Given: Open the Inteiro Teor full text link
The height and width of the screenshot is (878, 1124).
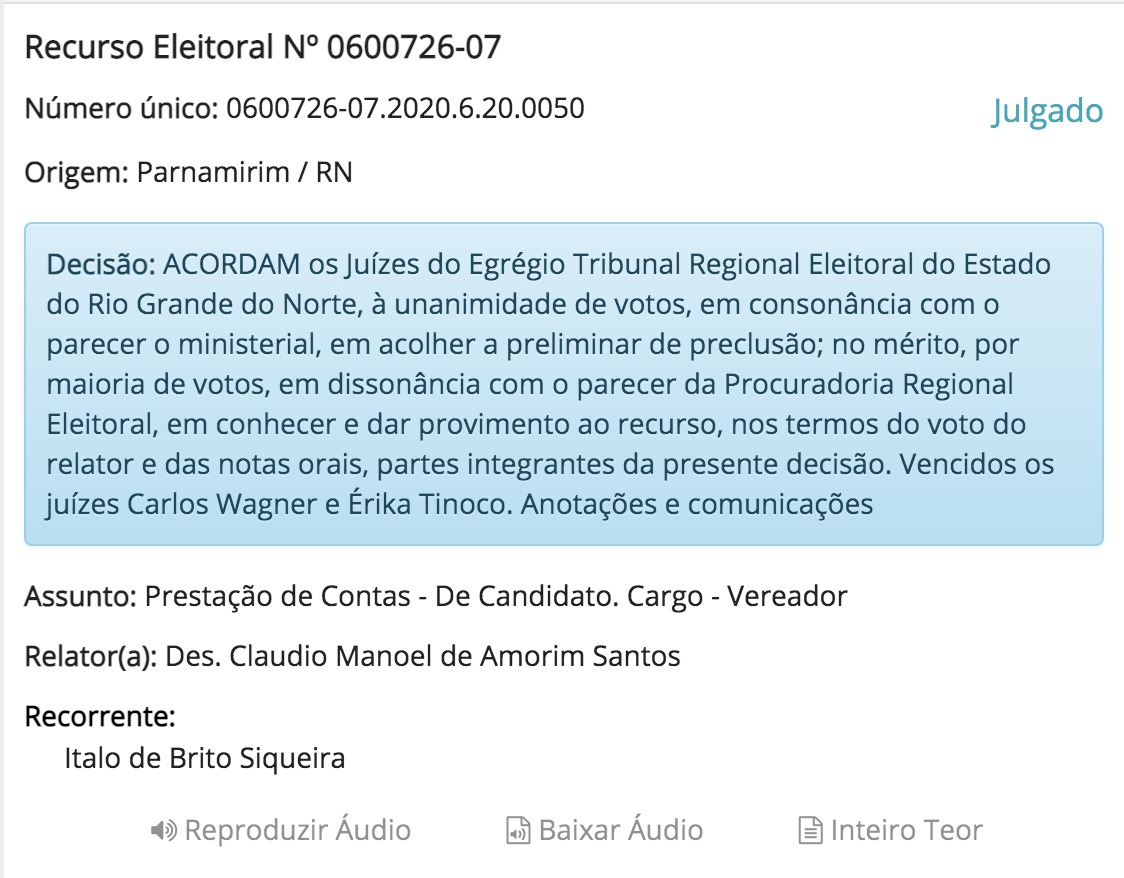Looking at the screenshot, I should coord(906,830).
